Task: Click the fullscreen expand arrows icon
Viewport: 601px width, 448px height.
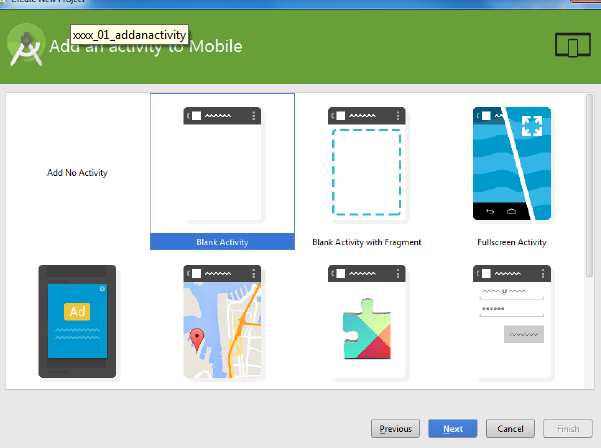Action: (532, 126)
